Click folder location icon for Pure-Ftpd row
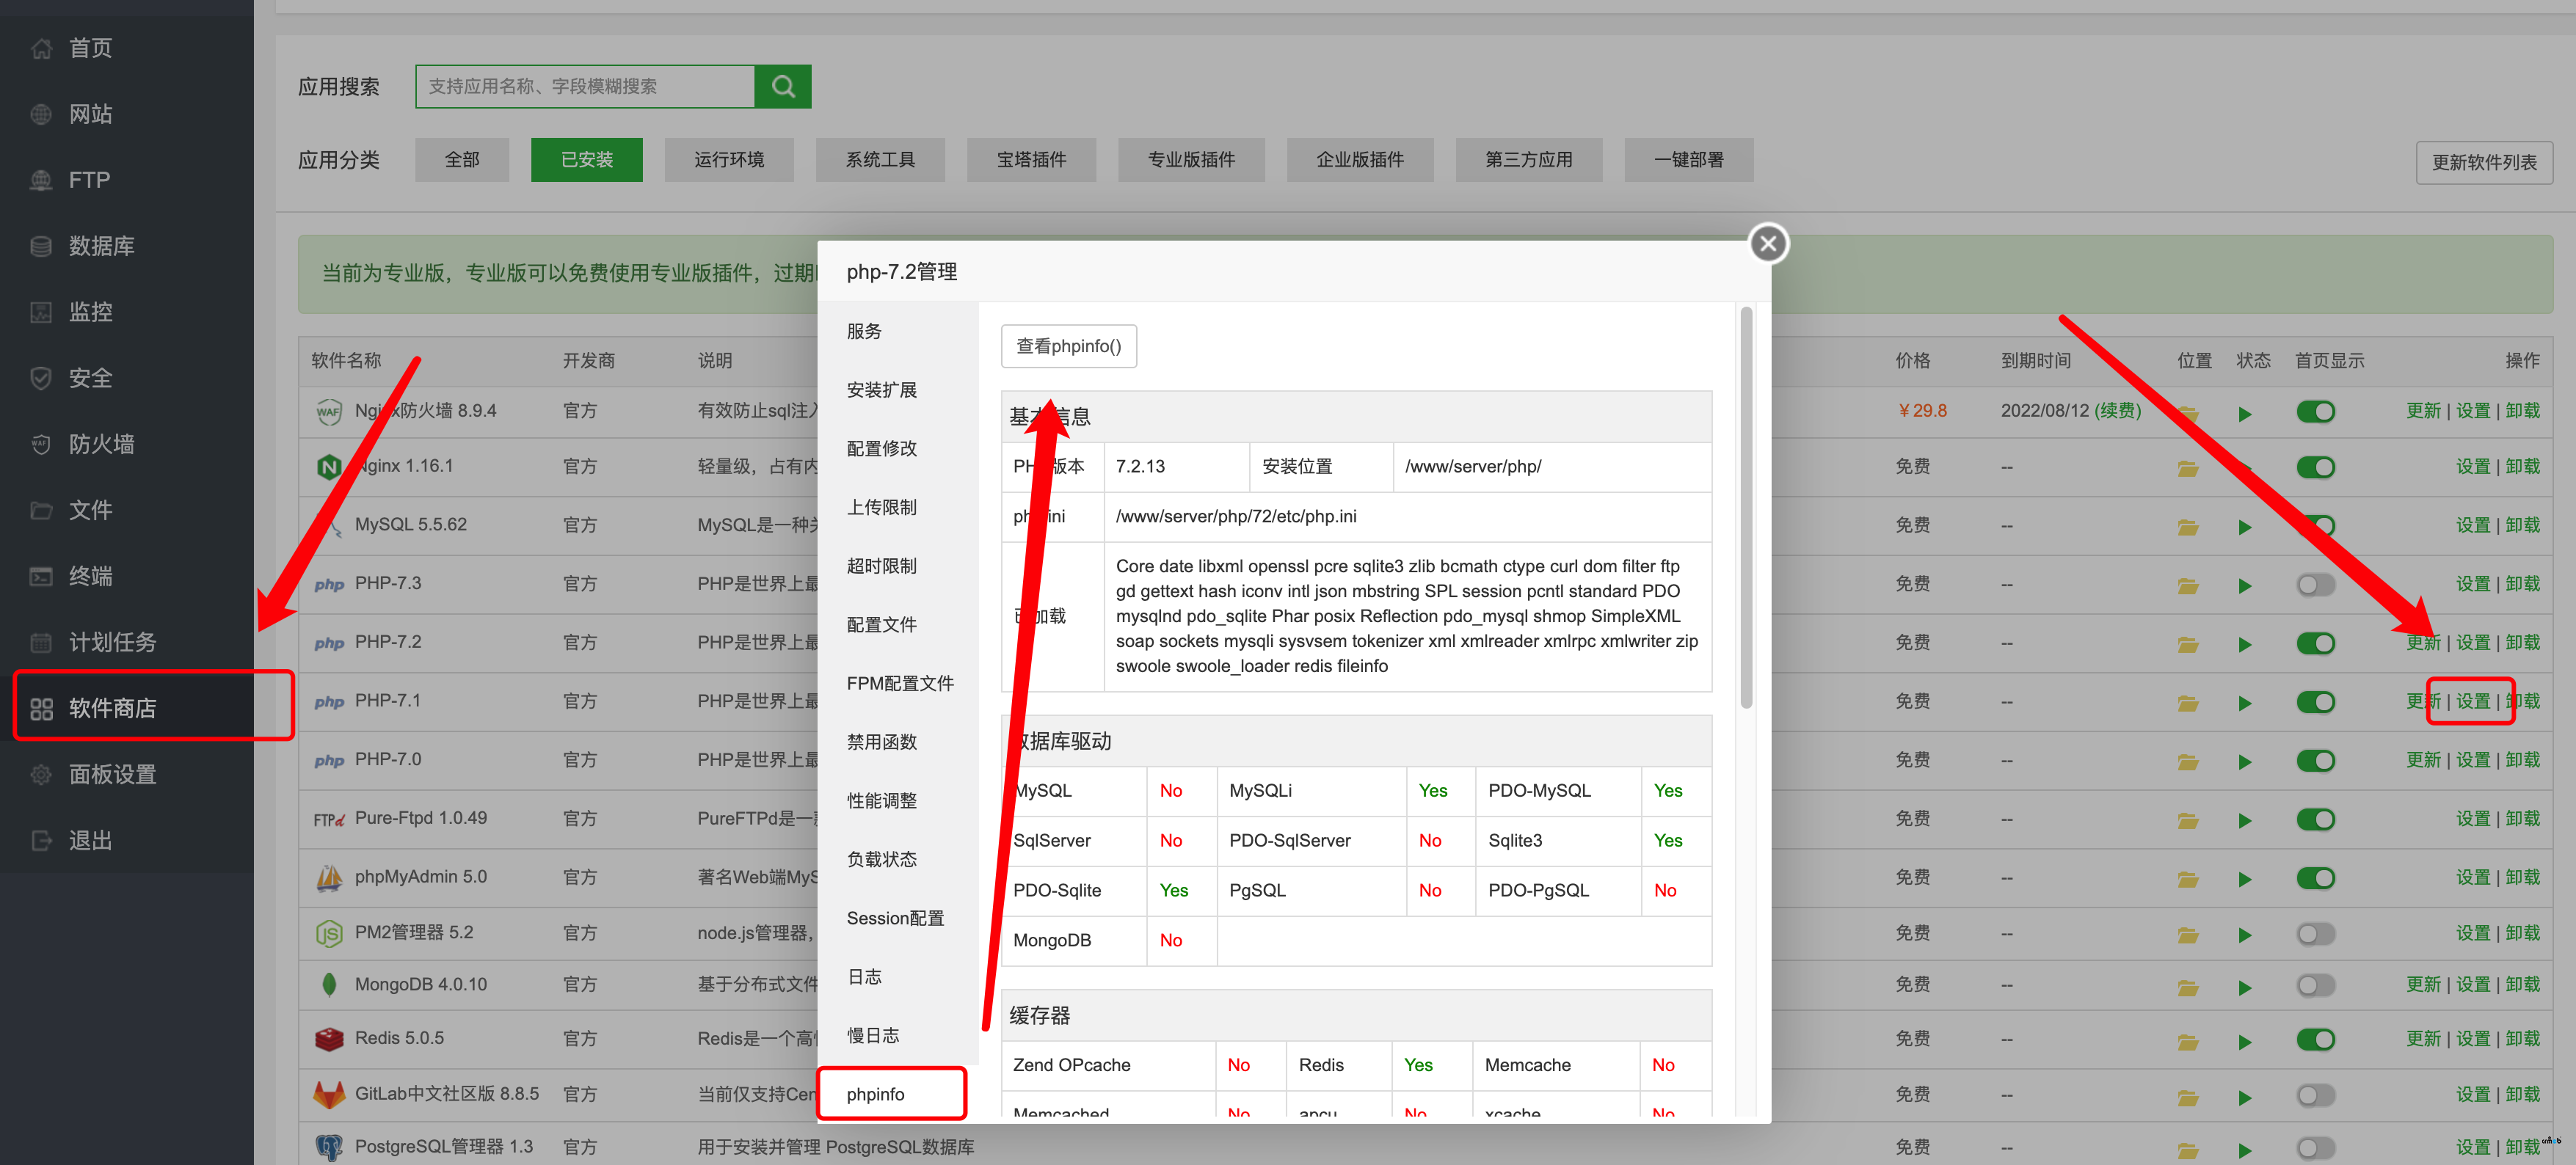This screenshot has height=1165, width=2576. click(x=2188, y=821)
